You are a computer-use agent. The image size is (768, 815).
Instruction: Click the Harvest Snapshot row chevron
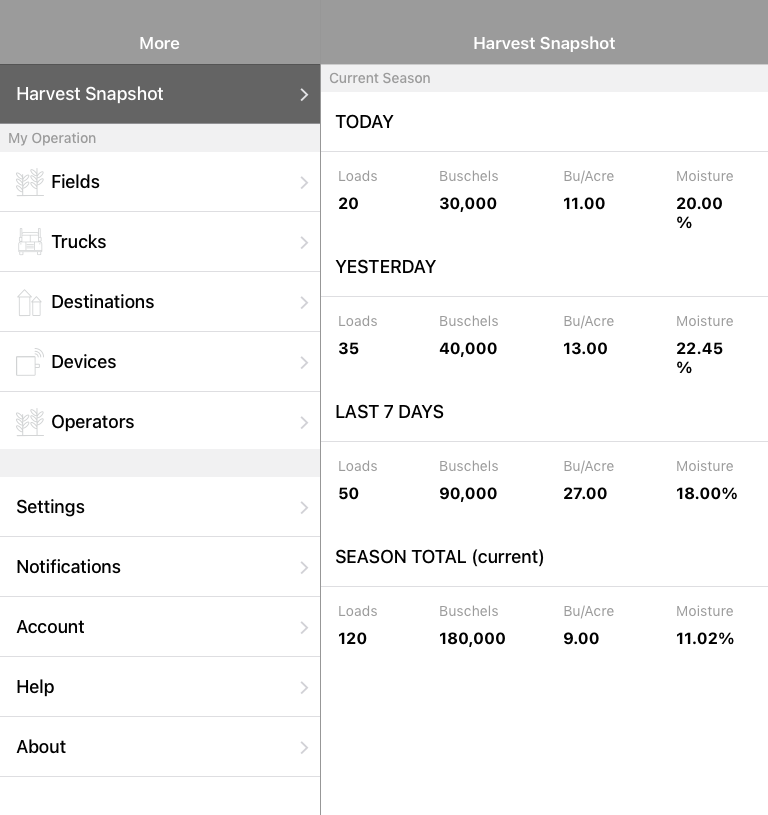(x=304, y=95)
